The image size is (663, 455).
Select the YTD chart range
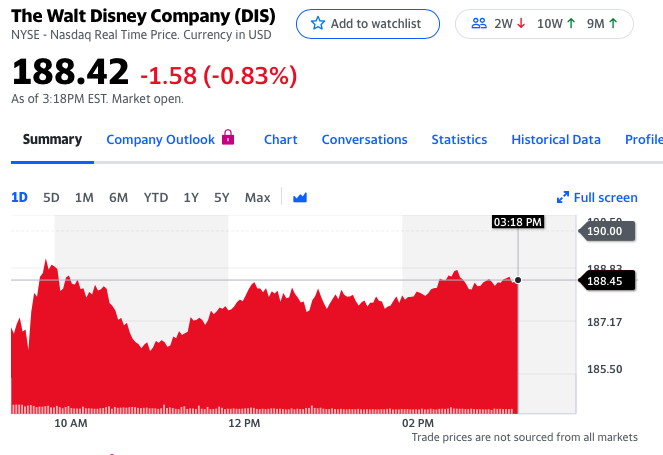pos(156,197)
